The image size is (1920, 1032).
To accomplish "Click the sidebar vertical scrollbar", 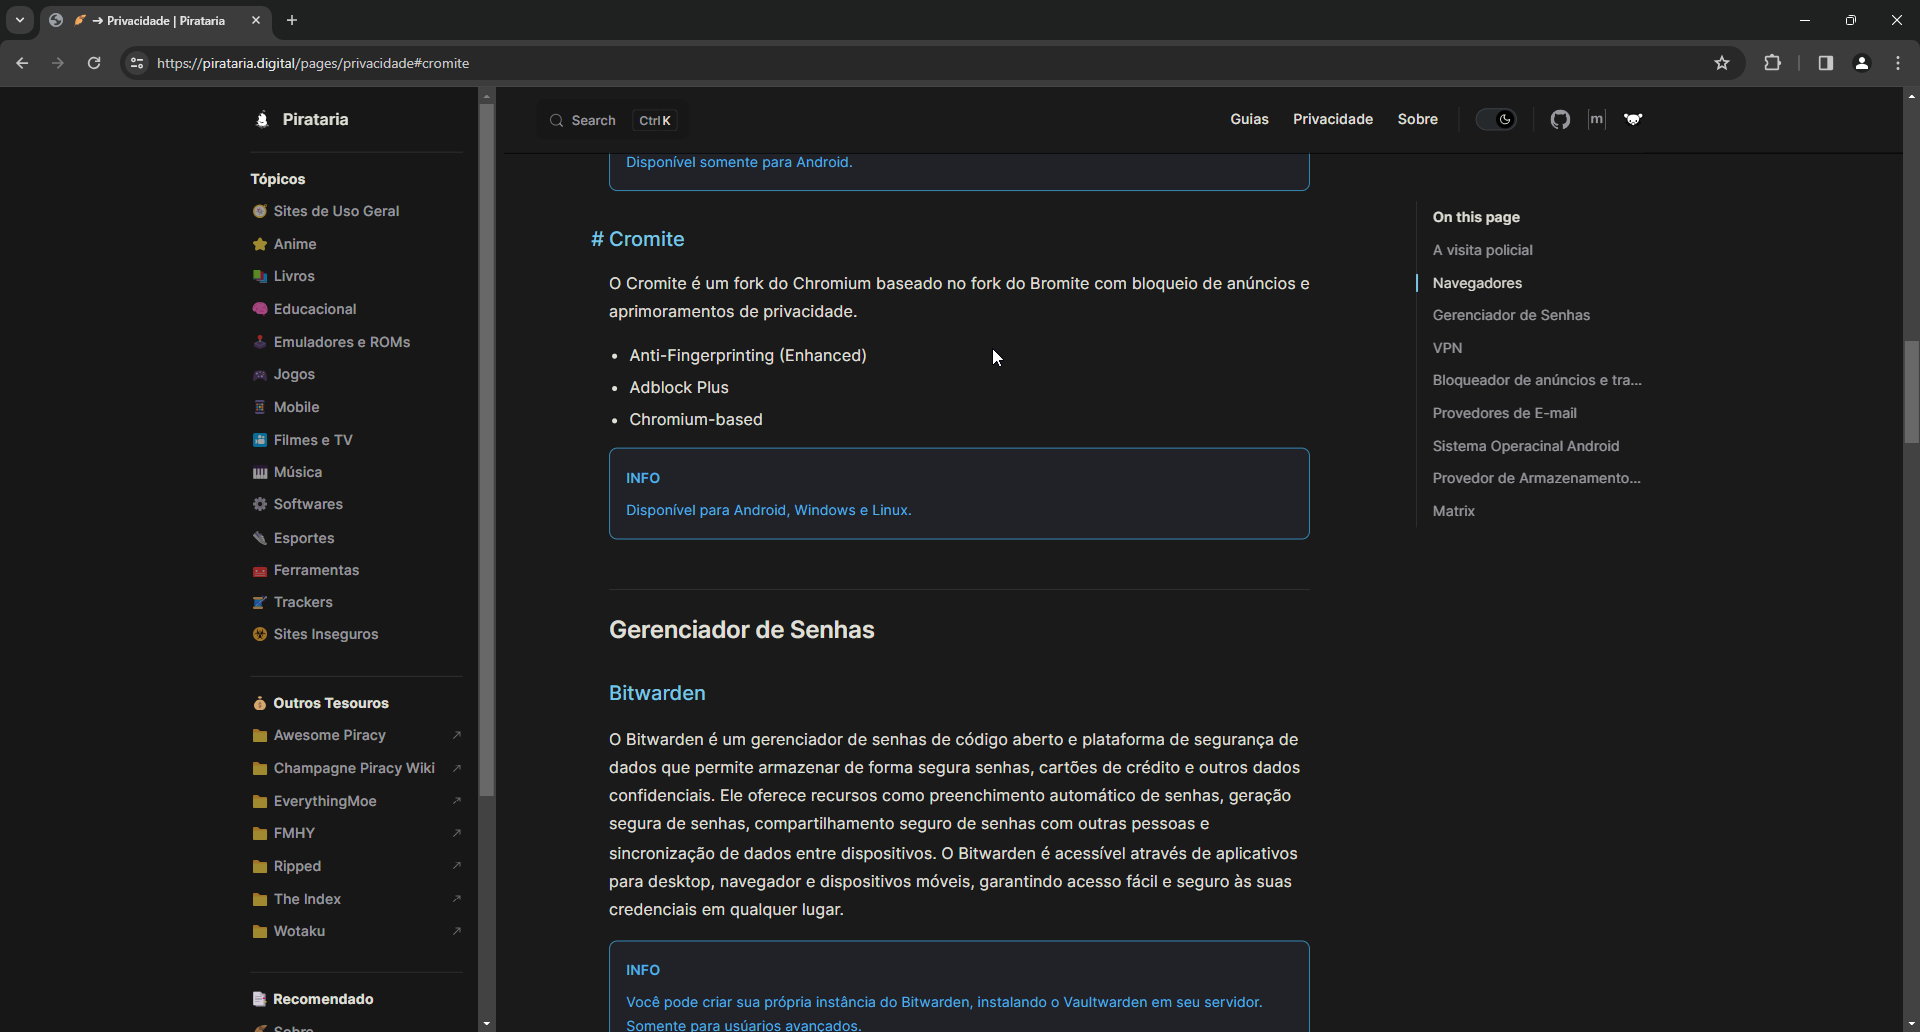I will pyautogui.click(x=487, y=450).
